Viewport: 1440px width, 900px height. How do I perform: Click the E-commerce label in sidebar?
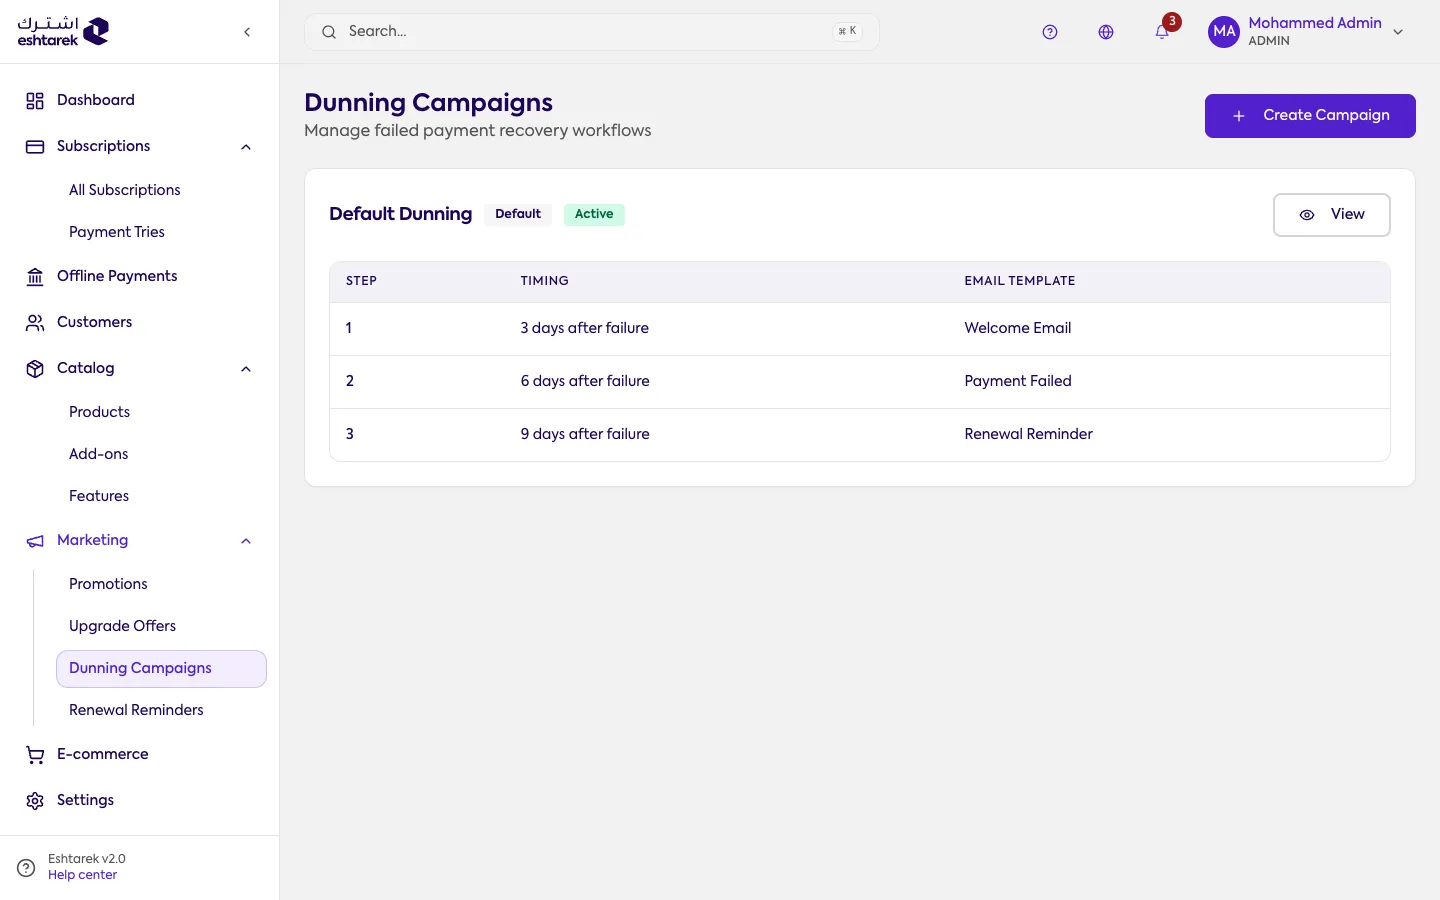(103, 754)
